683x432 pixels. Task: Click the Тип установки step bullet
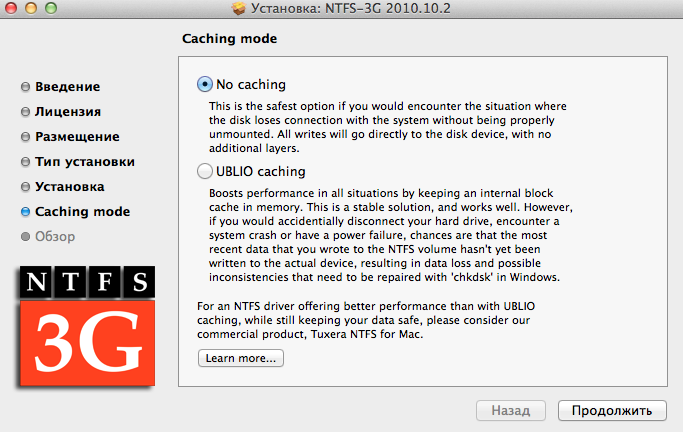point(25,162)
